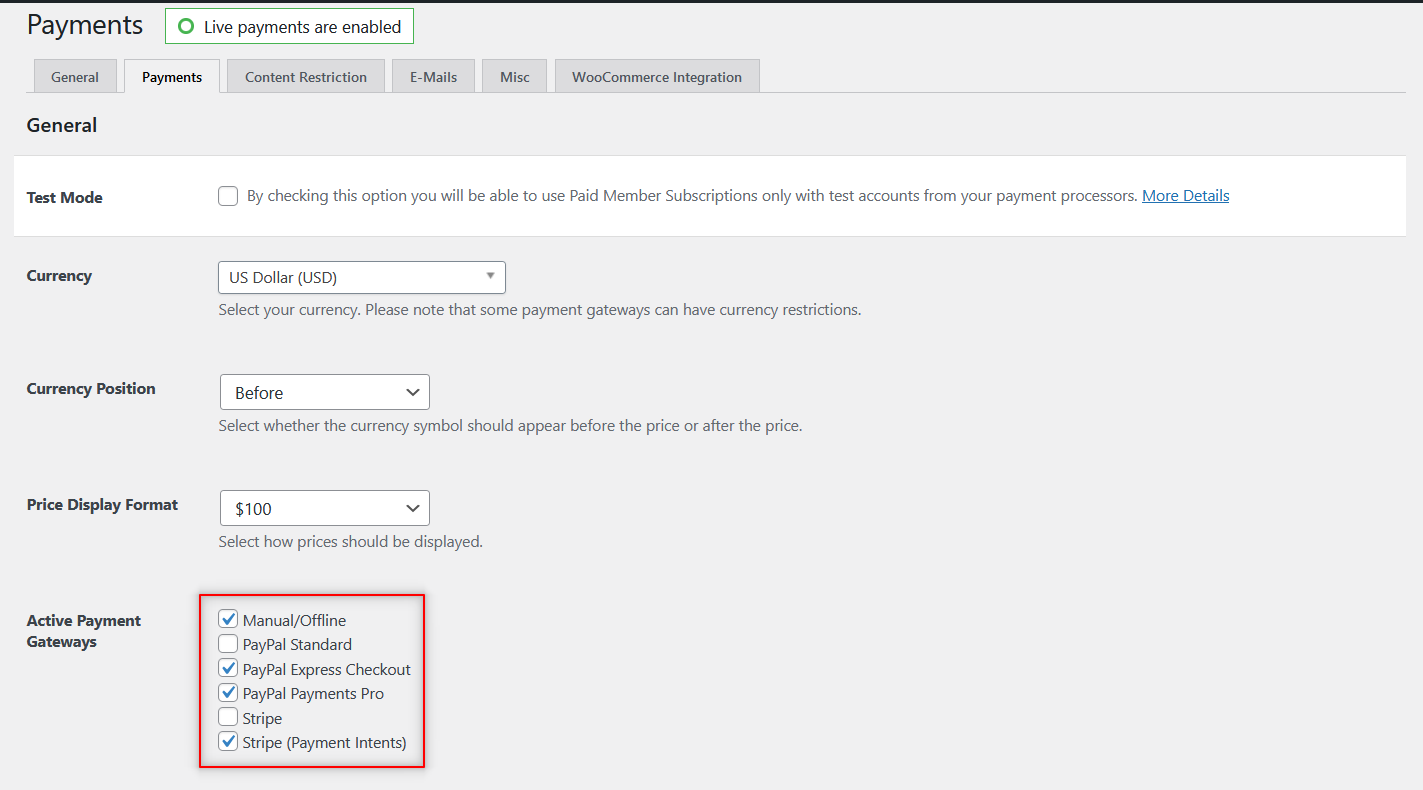The image size is (1423, 790).
Task: Click the green circle status icon
Action: pos(185,27)
